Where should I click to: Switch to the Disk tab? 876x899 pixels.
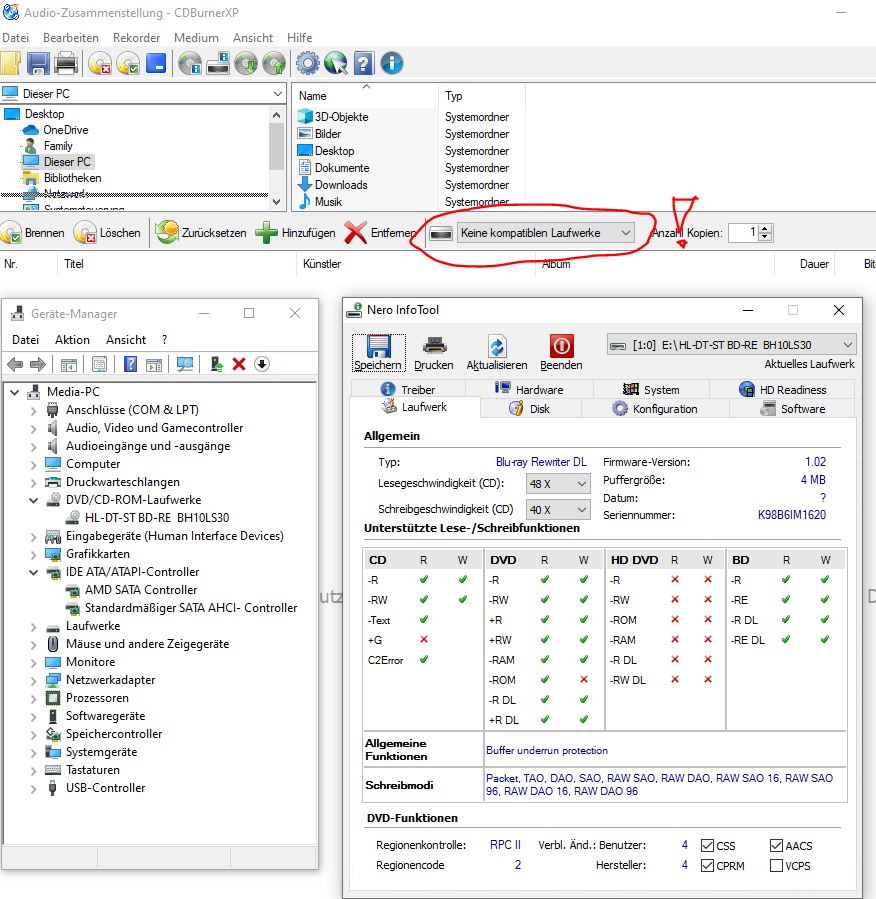pos(530,409)
